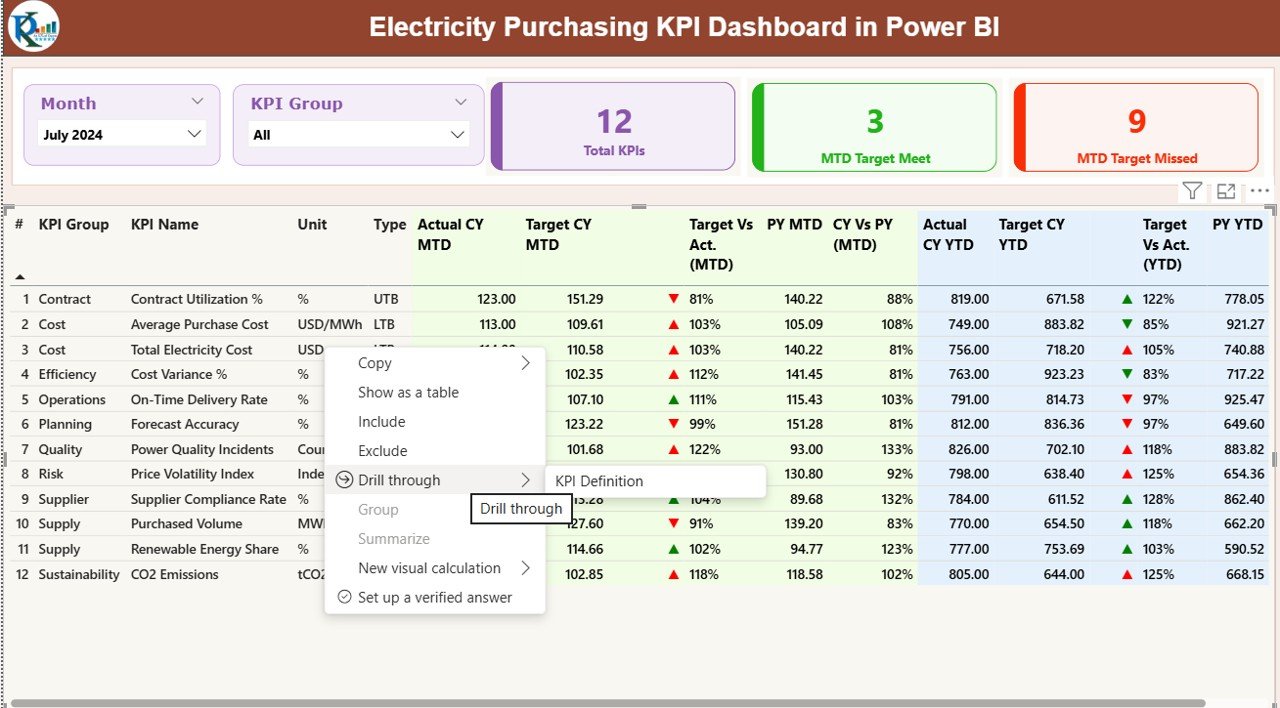Collapse the Month slicer header chevron

coord(197,102)
